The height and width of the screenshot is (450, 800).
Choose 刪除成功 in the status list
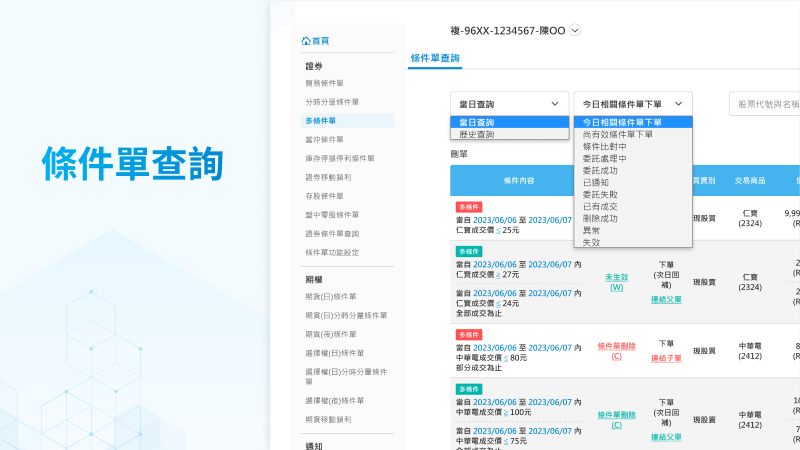tap(600, 218)
